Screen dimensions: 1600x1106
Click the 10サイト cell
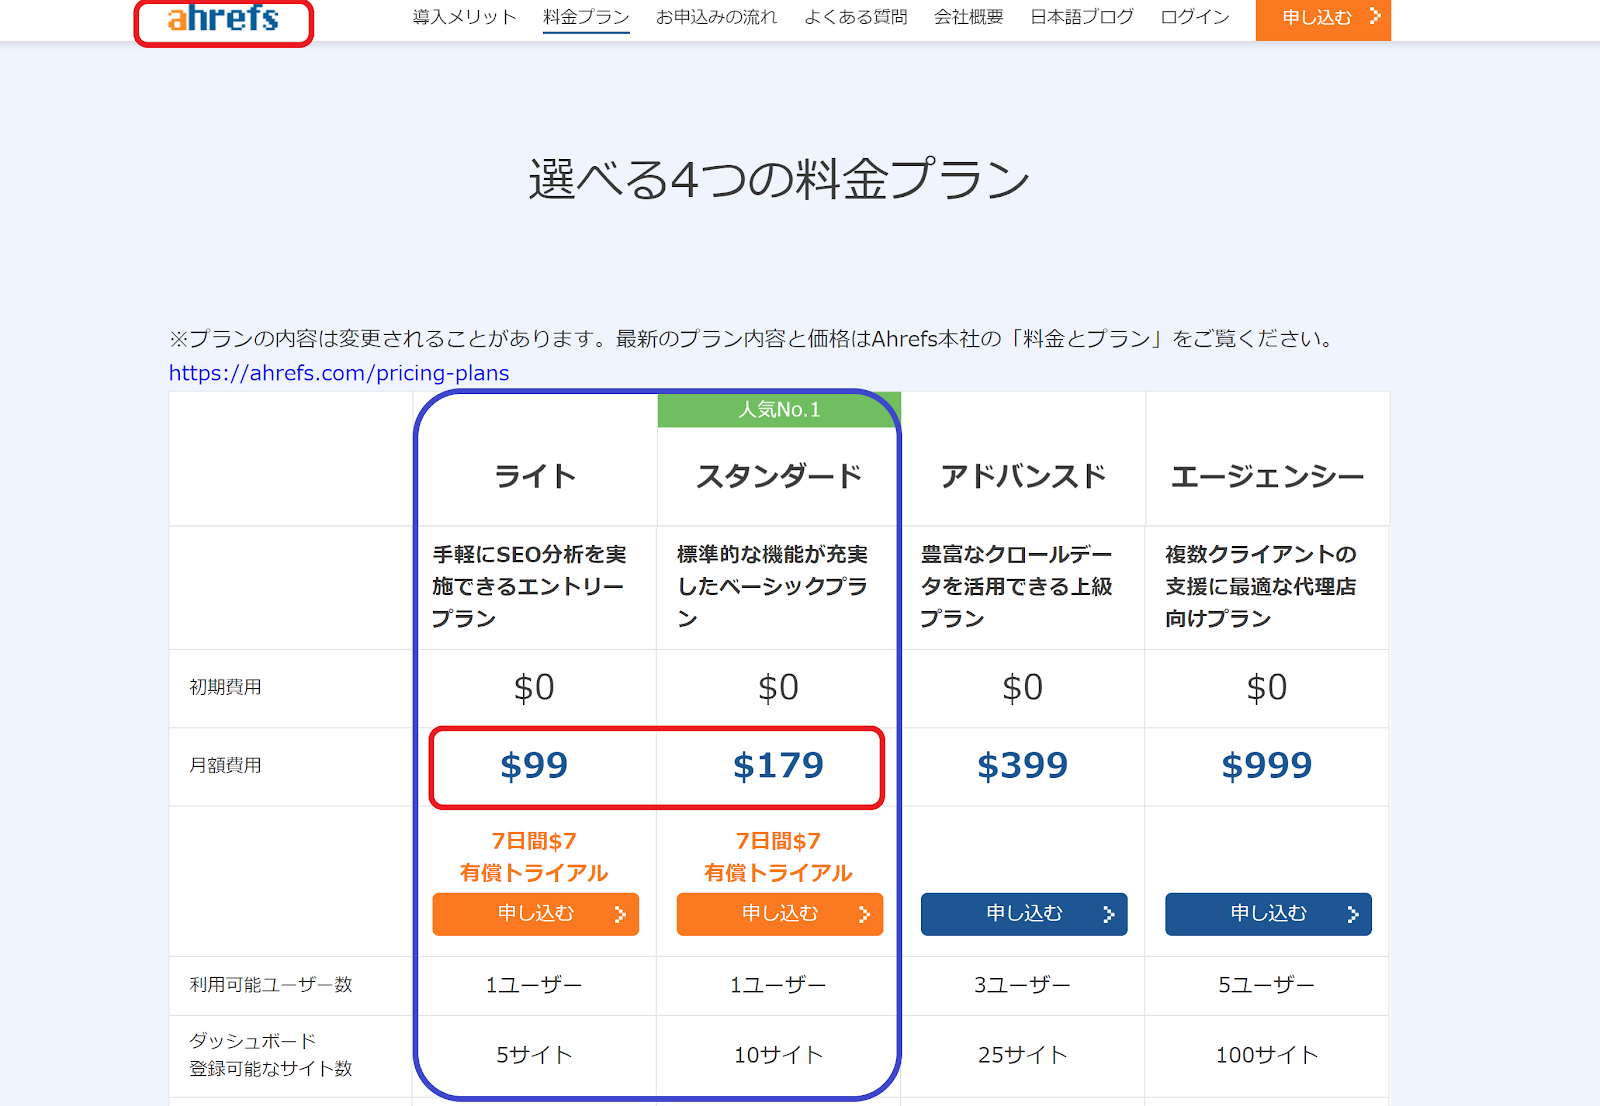tap(779, 1055)
